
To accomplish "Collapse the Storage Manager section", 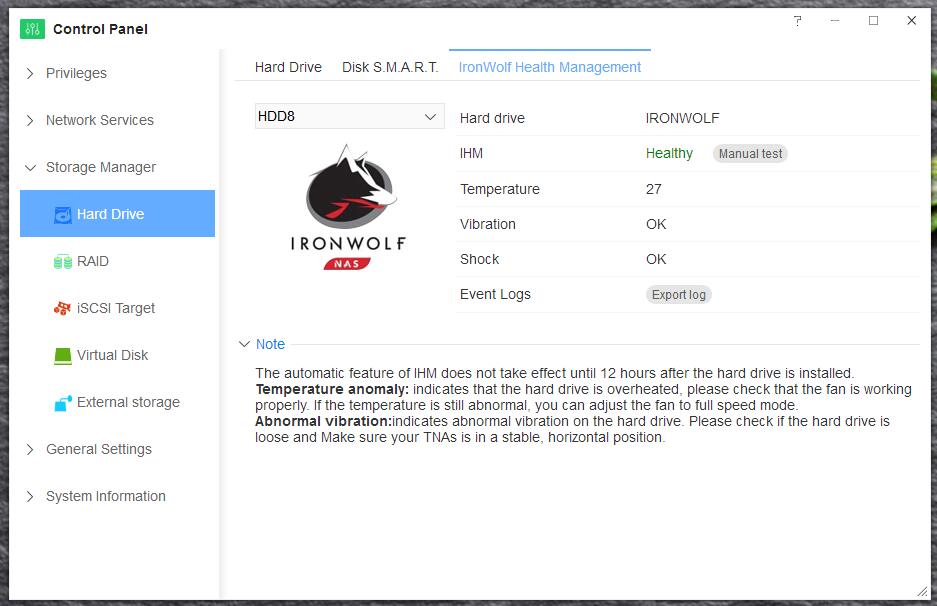I will tap(30, 167).
